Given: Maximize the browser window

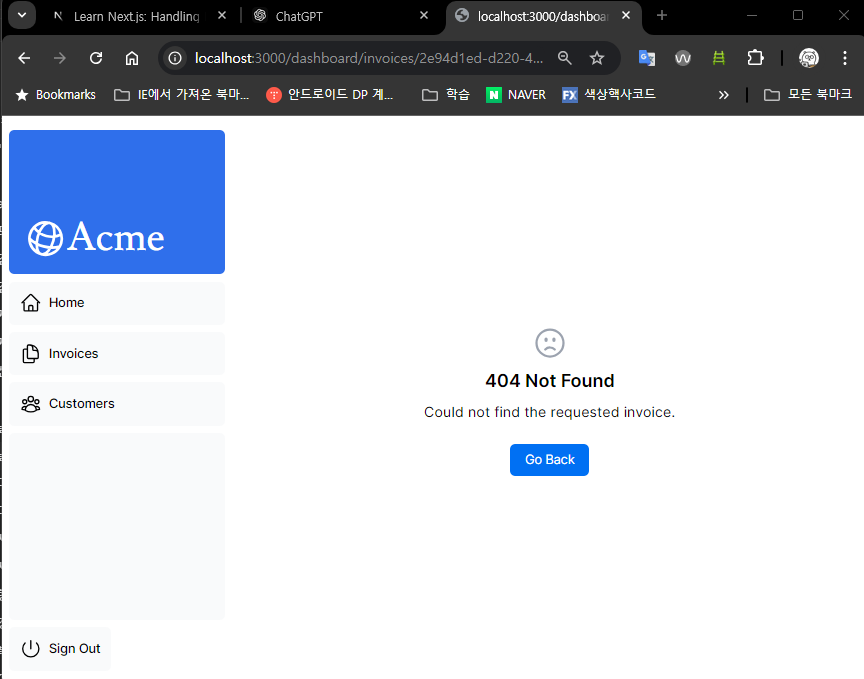Looking at the screenshot, I should pyautogui.click(x=798, y=15).
